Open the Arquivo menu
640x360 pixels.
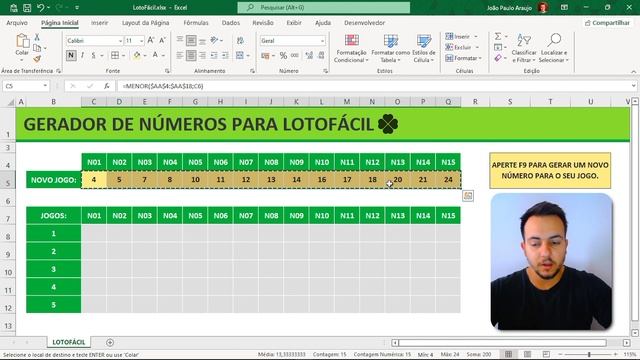point(17,23)
